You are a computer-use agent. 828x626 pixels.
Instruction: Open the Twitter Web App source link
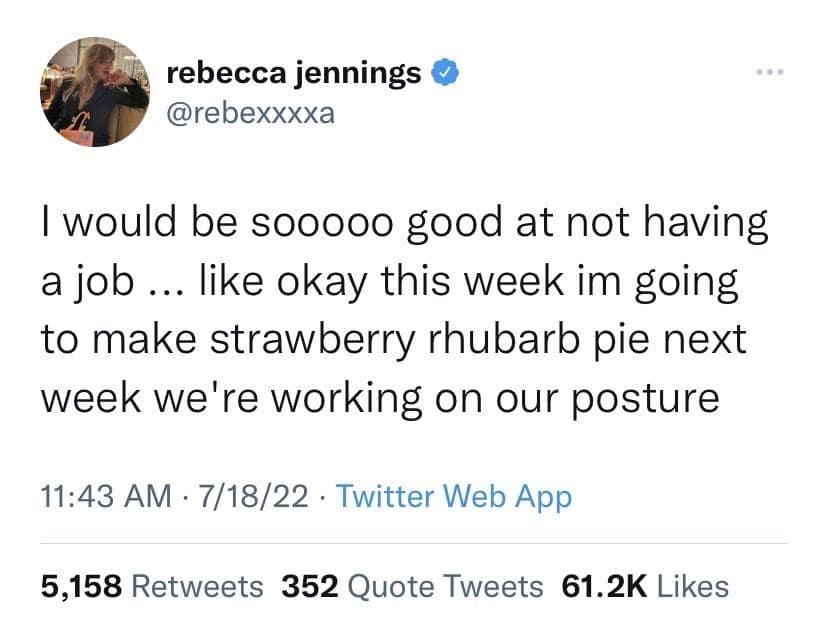[x=454, y=496]
